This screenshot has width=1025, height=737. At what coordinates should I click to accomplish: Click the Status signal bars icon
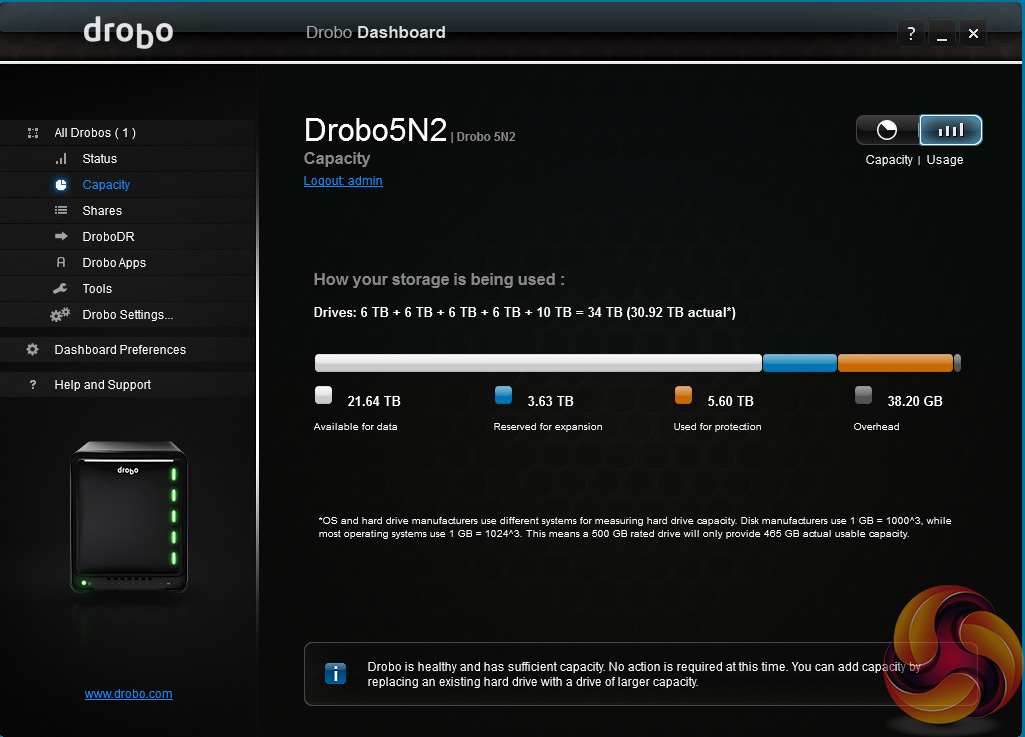point(61,159)
